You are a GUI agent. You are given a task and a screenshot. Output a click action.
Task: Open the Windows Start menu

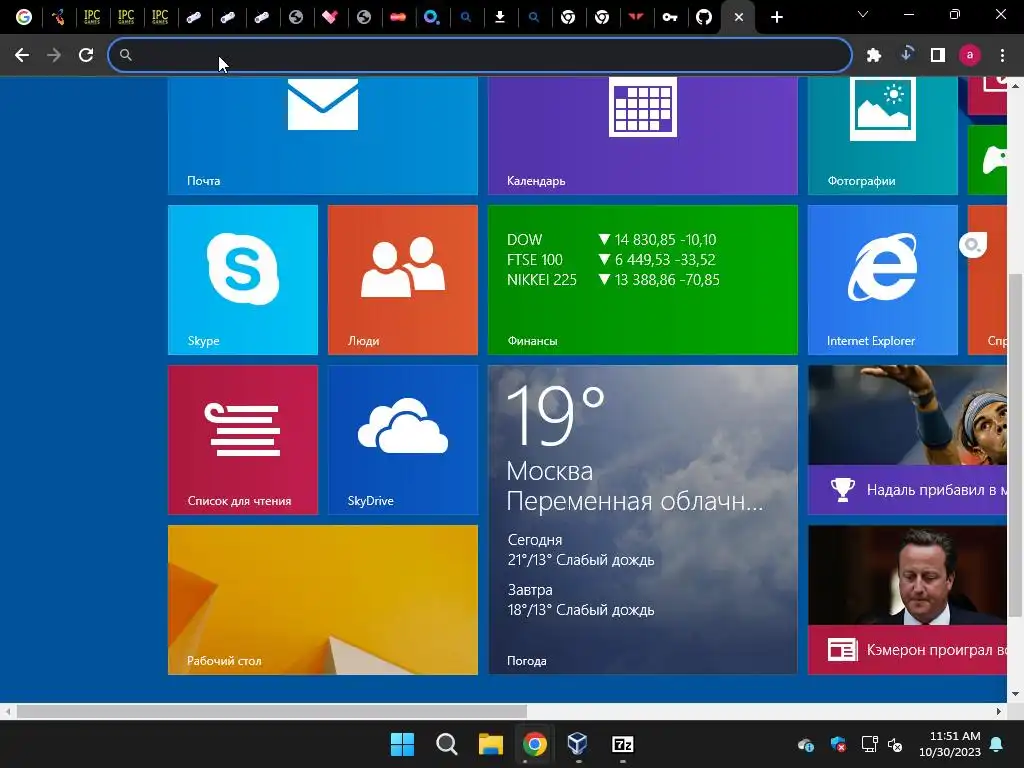point(402,744)
